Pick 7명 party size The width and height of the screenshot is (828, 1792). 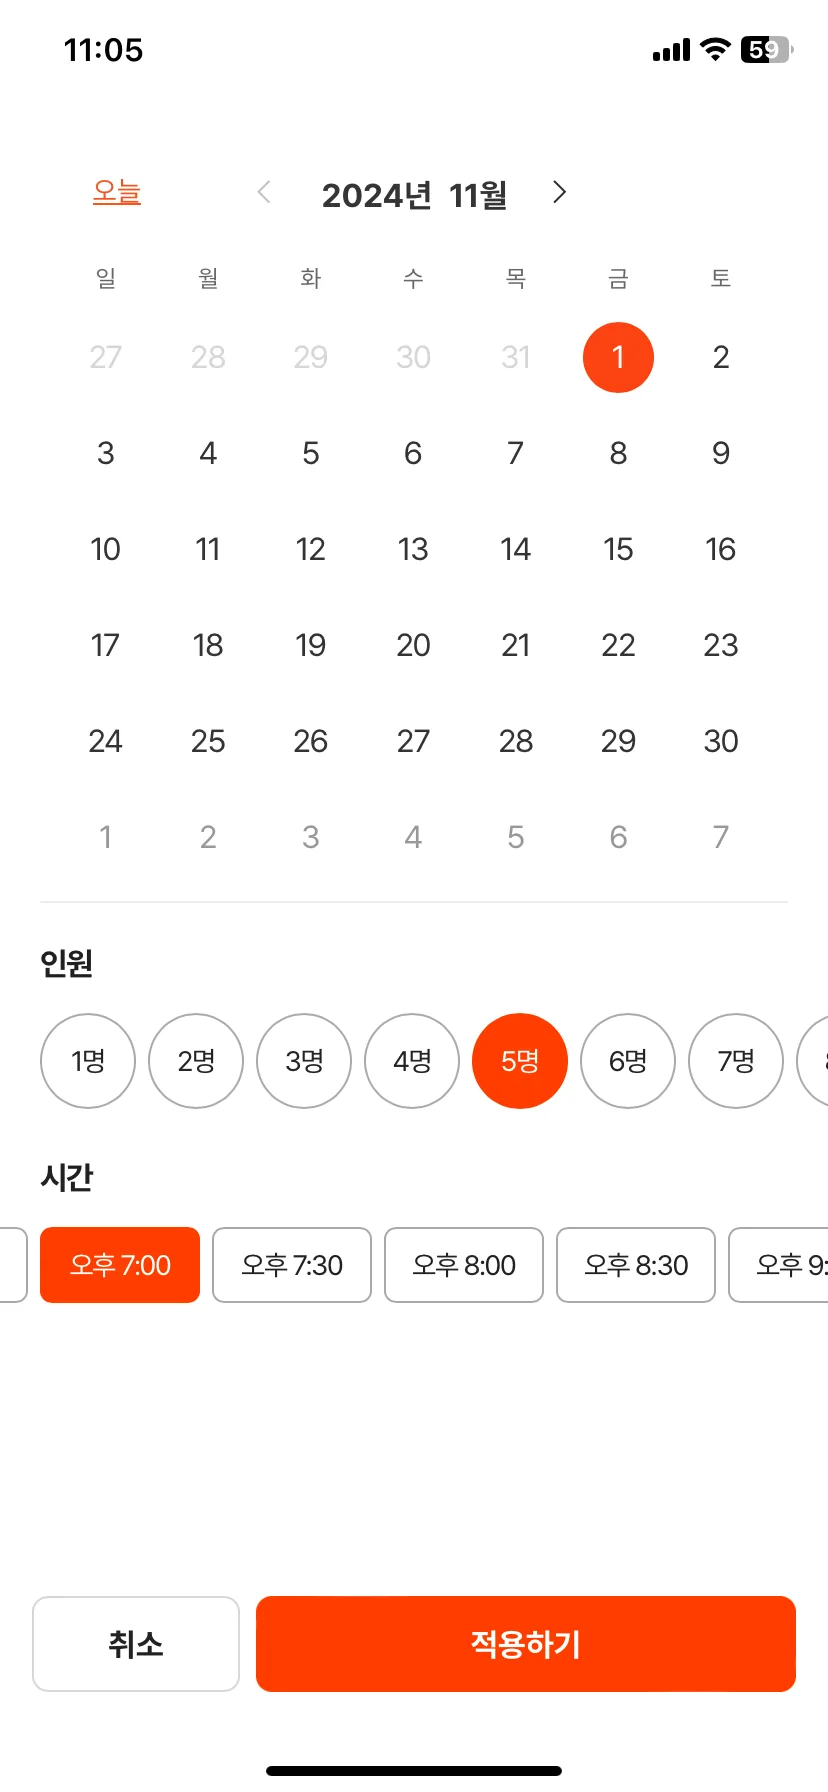tap(736, 1061)
